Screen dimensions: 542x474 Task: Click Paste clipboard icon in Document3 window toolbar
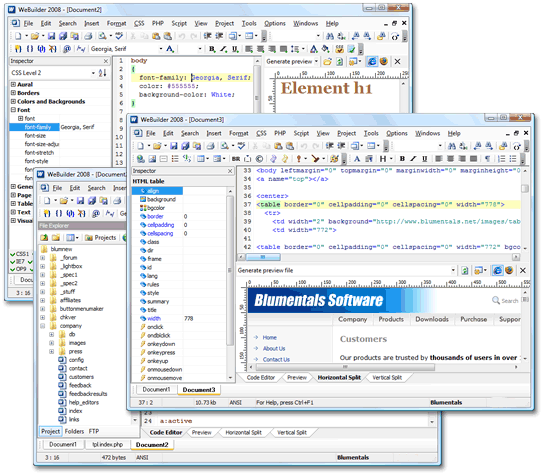(279, 146)
